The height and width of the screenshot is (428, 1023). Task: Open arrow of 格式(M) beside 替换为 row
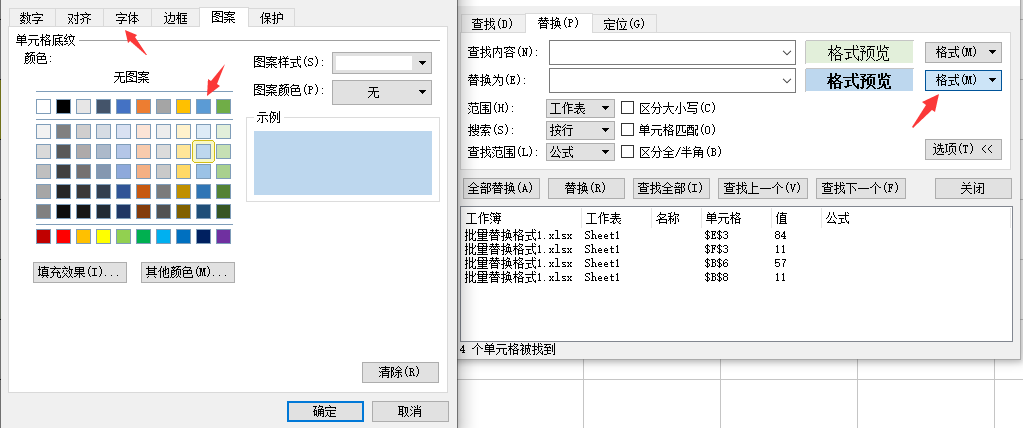point(992,80)
